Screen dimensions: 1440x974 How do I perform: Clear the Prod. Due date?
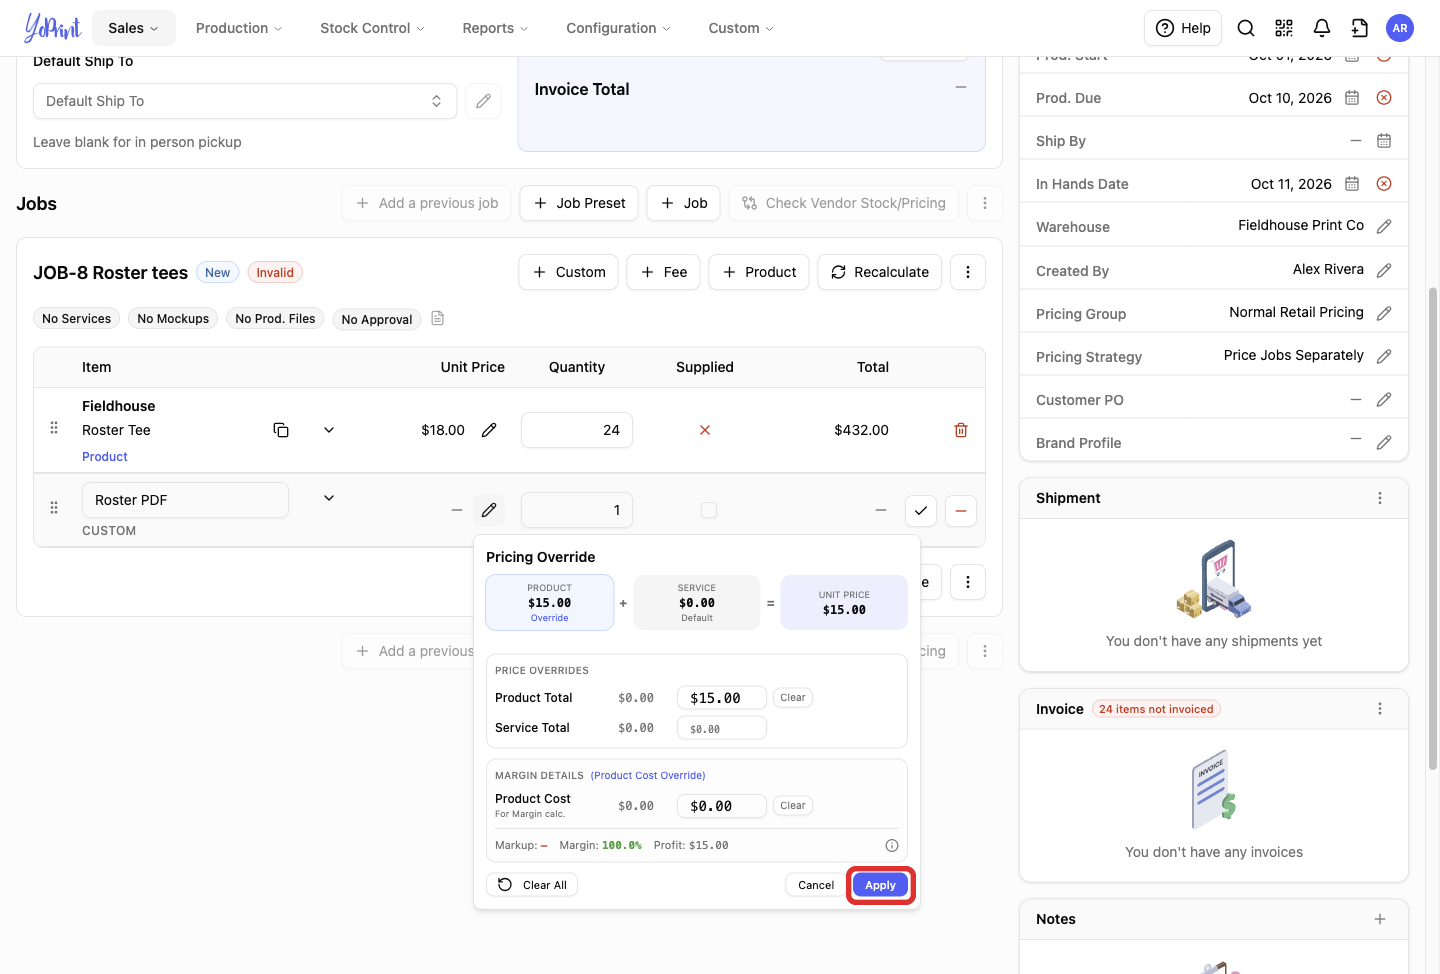coord(1384,98)
